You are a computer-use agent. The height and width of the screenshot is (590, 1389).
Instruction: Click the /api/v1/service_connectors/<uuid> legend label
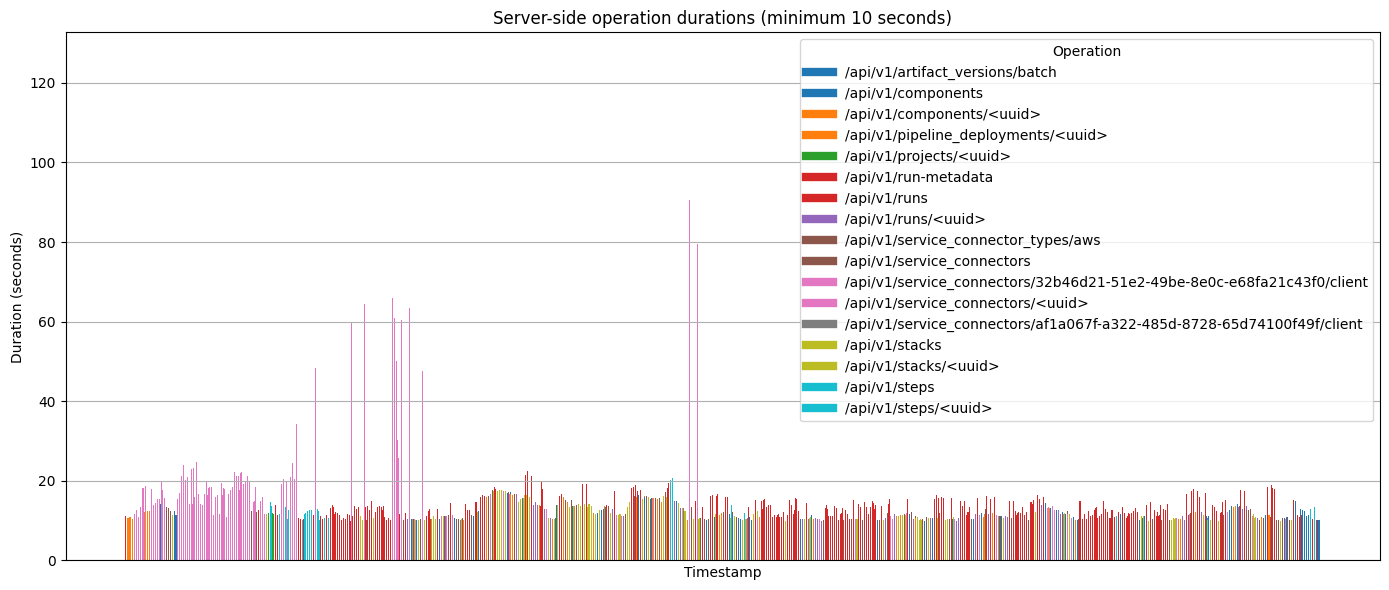(x=966, y=303)
